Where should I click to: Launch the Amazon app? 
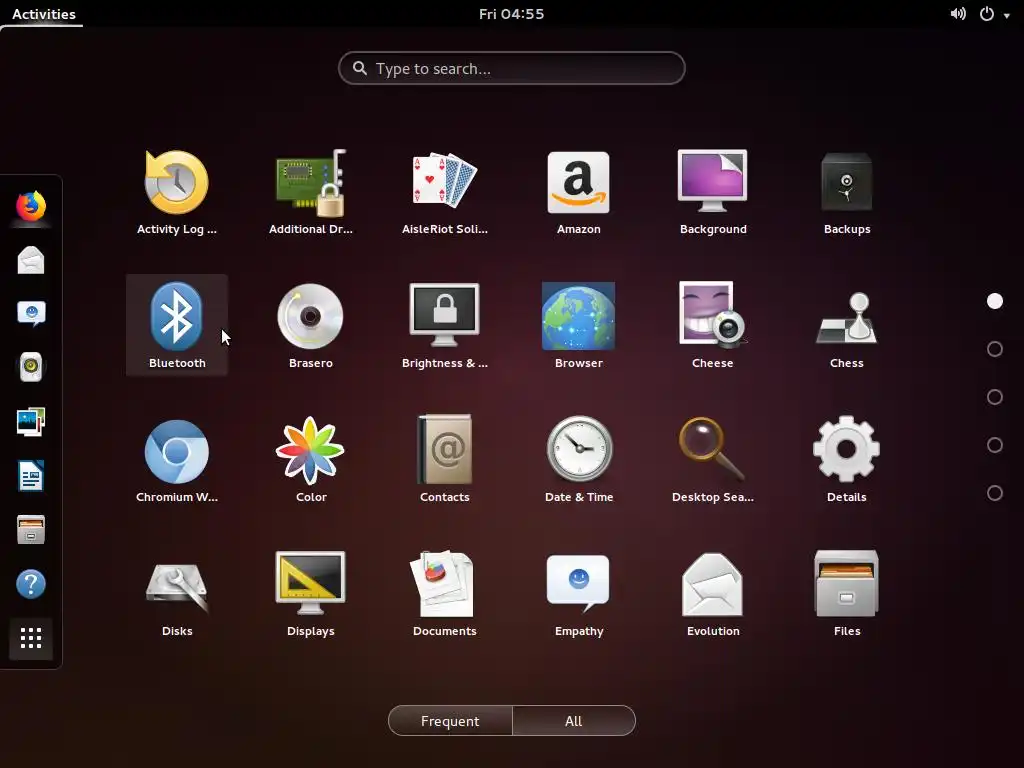579,192
